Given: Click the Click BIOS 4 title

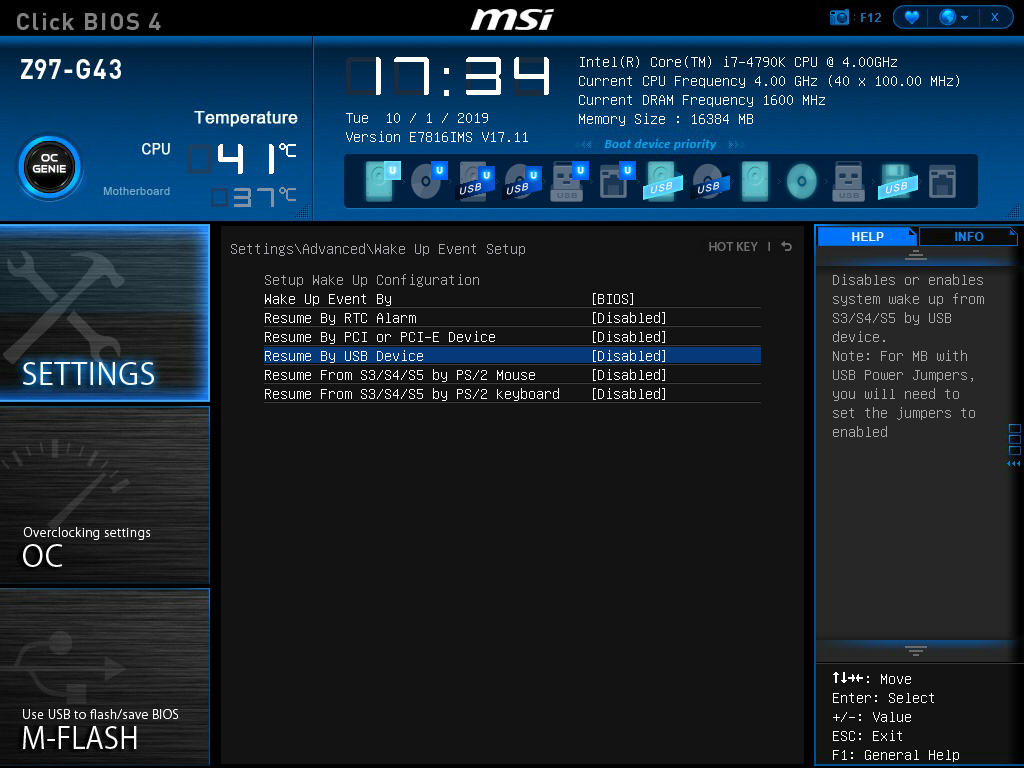Looking at the screenshot, I should [88, 22].
